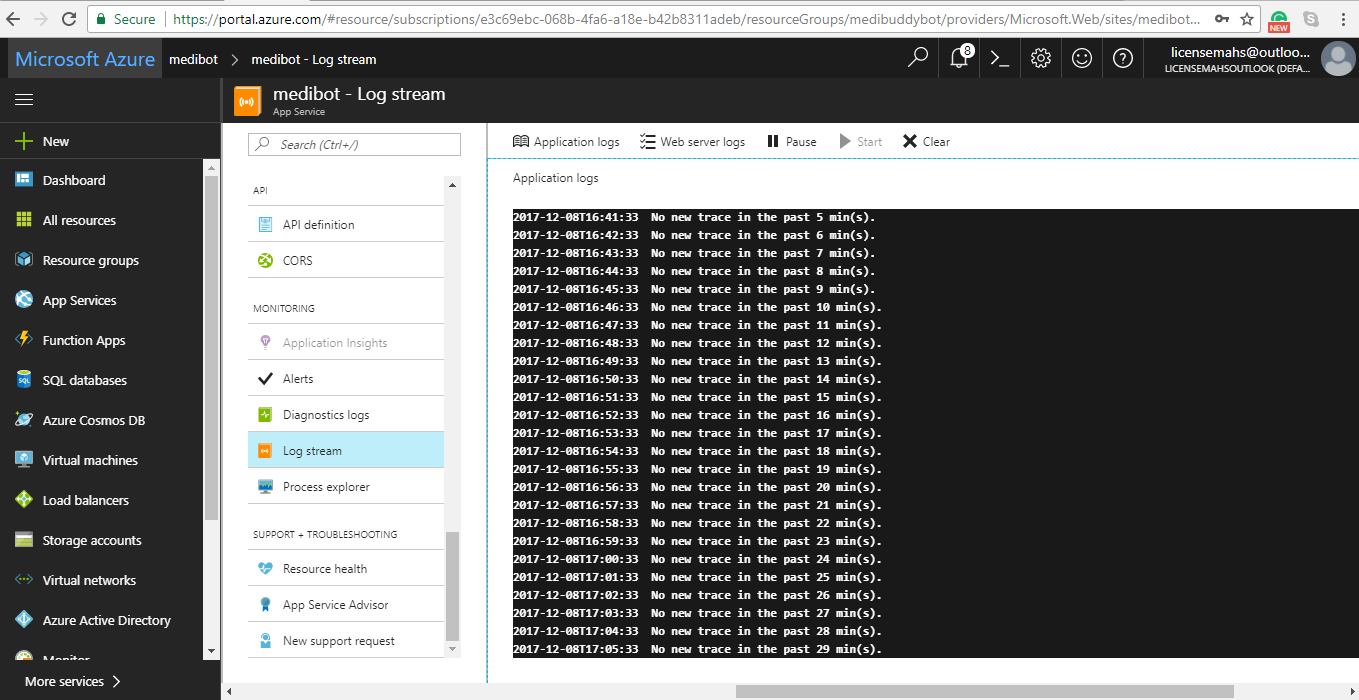Open the notifications bell icon

point(960,57)
